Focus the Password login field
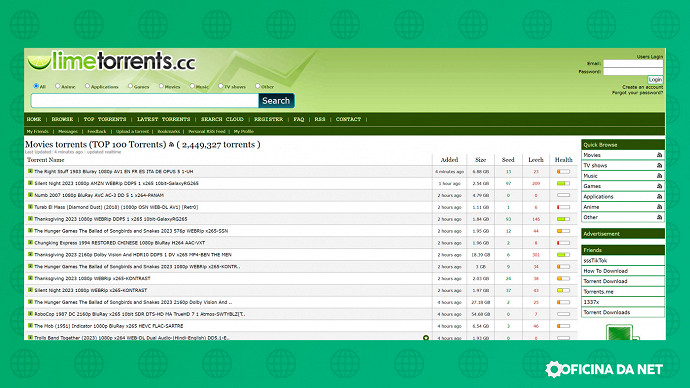Viewport: 690px width, 388px height. click(x=633, y=71)
